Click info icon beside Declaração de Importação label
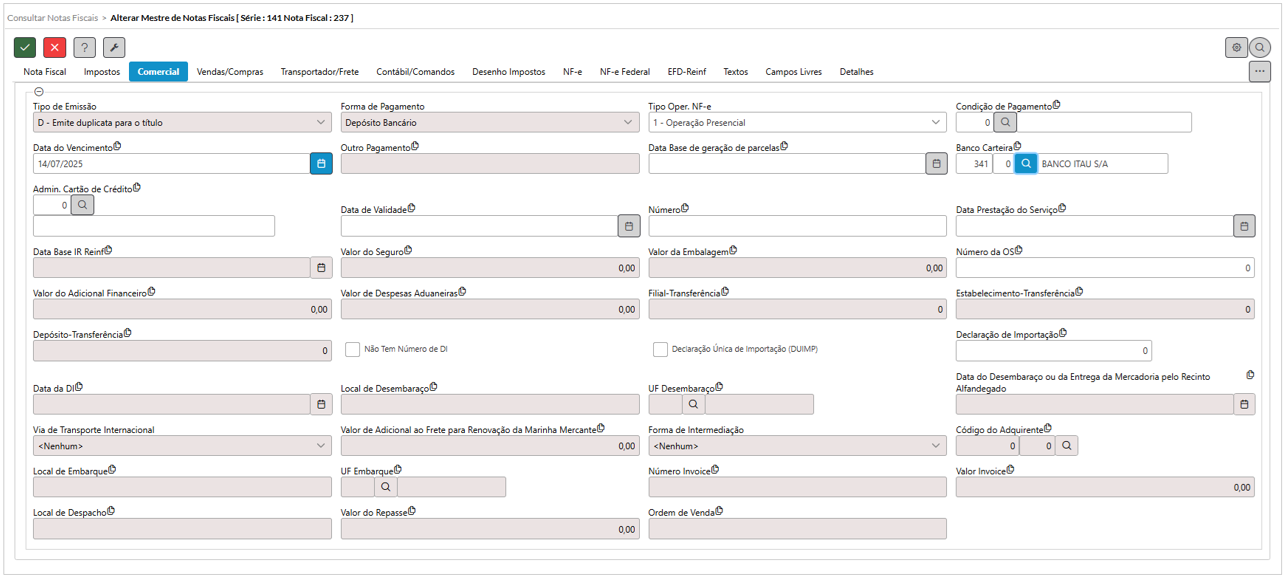This screenshot has width=1288, height=579. [1063, 333]
